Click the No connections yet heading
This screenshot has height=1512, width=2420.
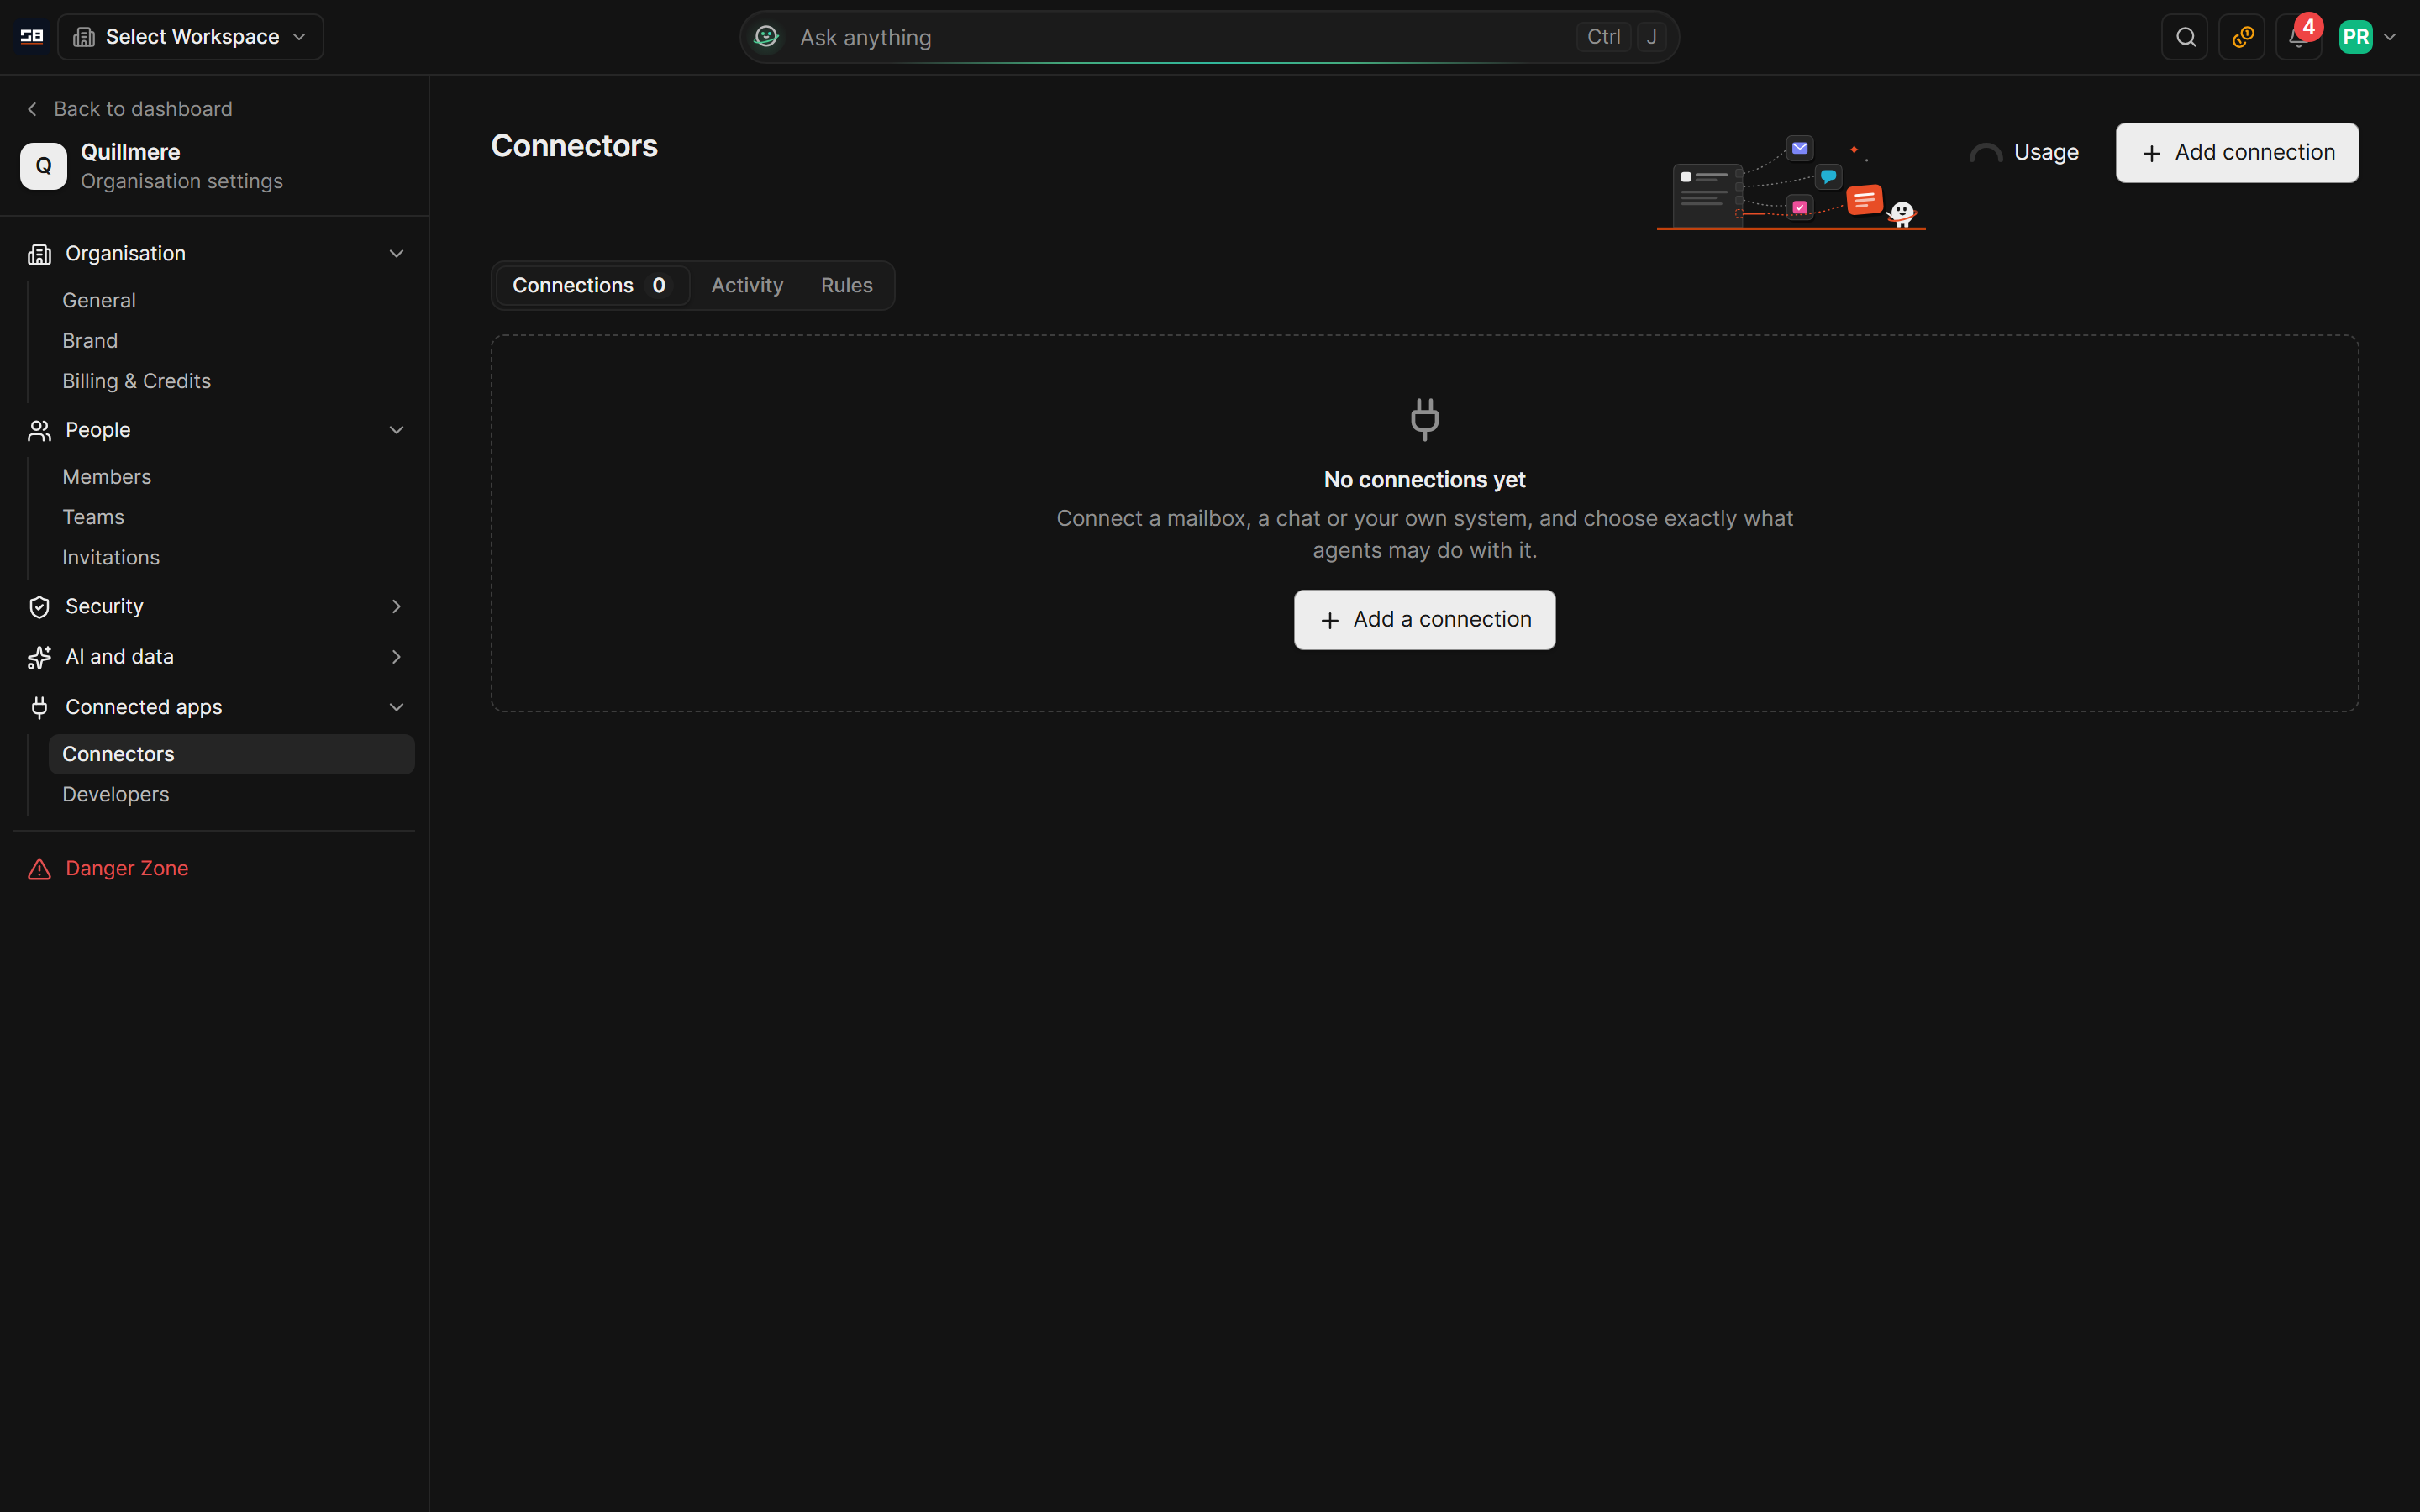click(x=1425, y=480)
